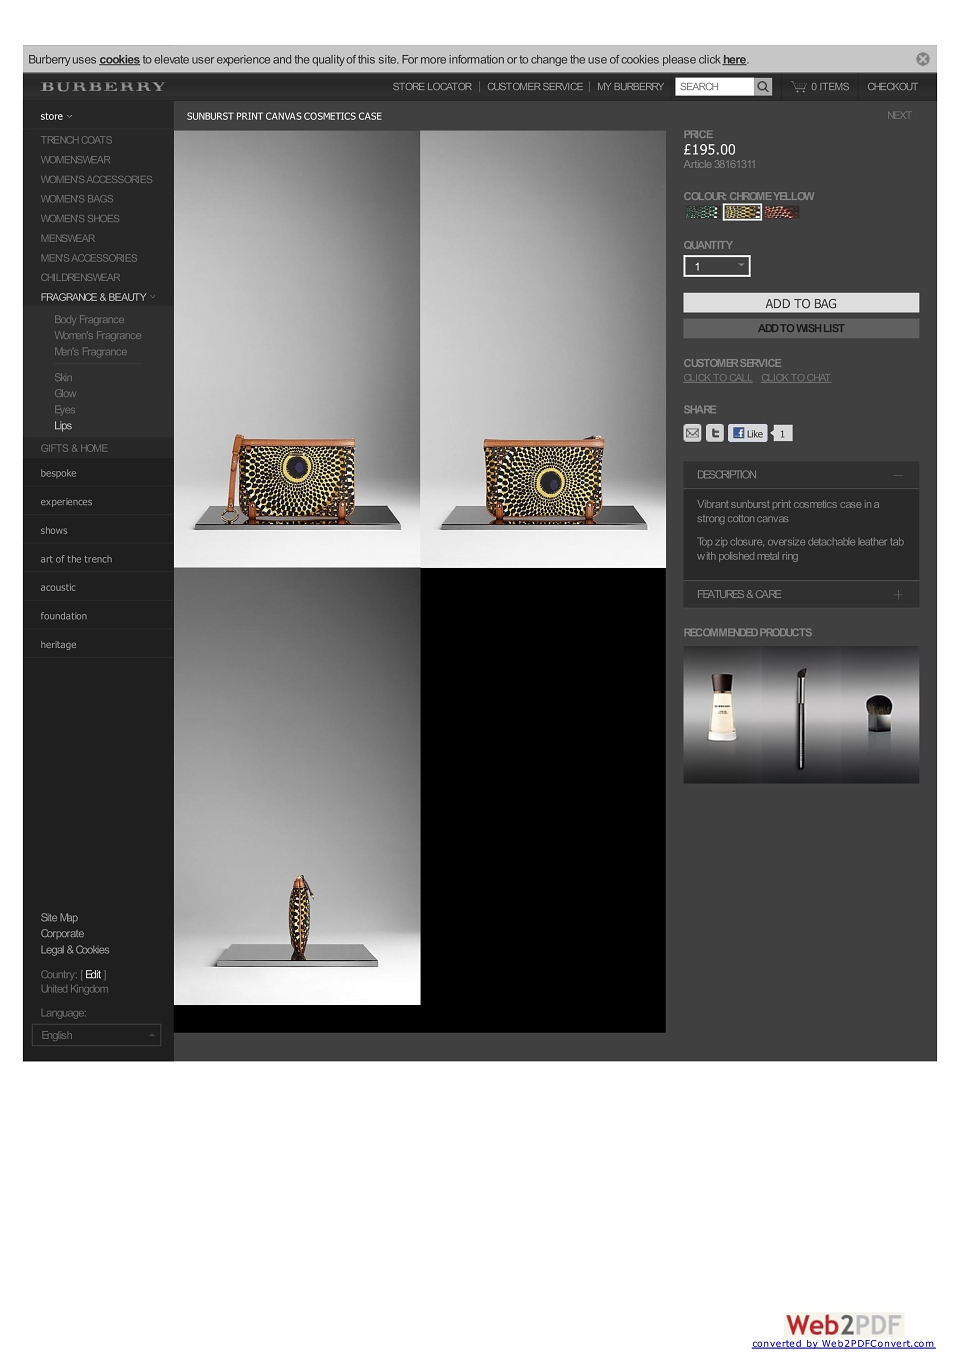The height and width of the screenshot is (1358, 960).
Task: Follow the Click to Chat link
Action: click(796, 378)
